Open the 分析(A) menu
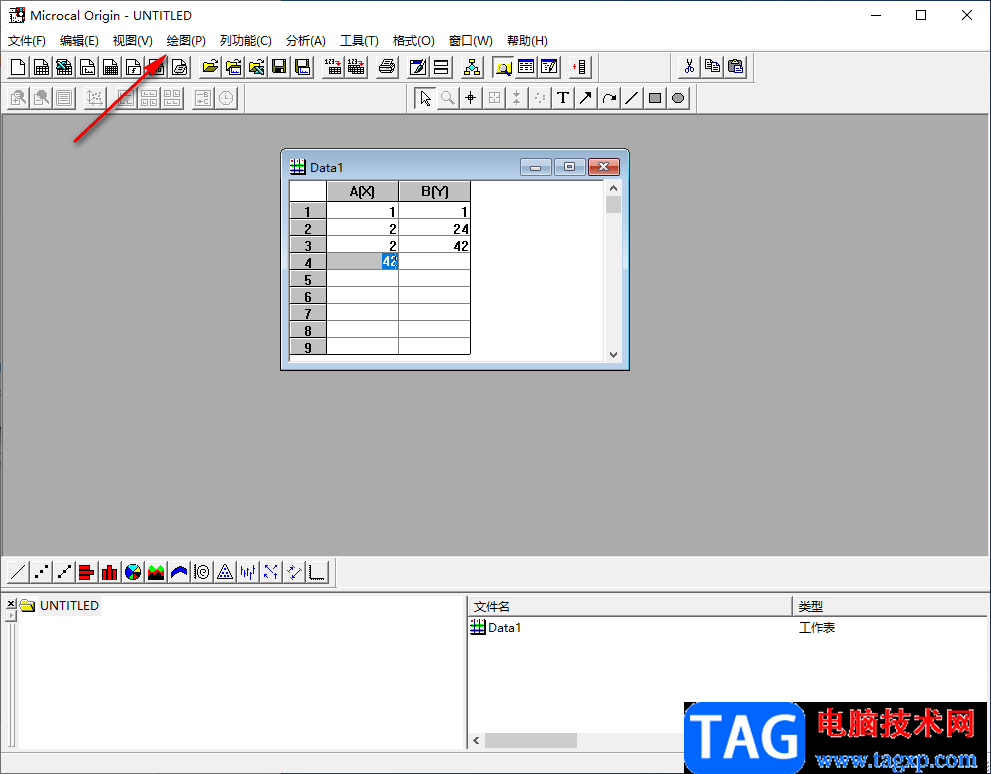The width and height of the screenshot is (991, 774). click(305, 41)
